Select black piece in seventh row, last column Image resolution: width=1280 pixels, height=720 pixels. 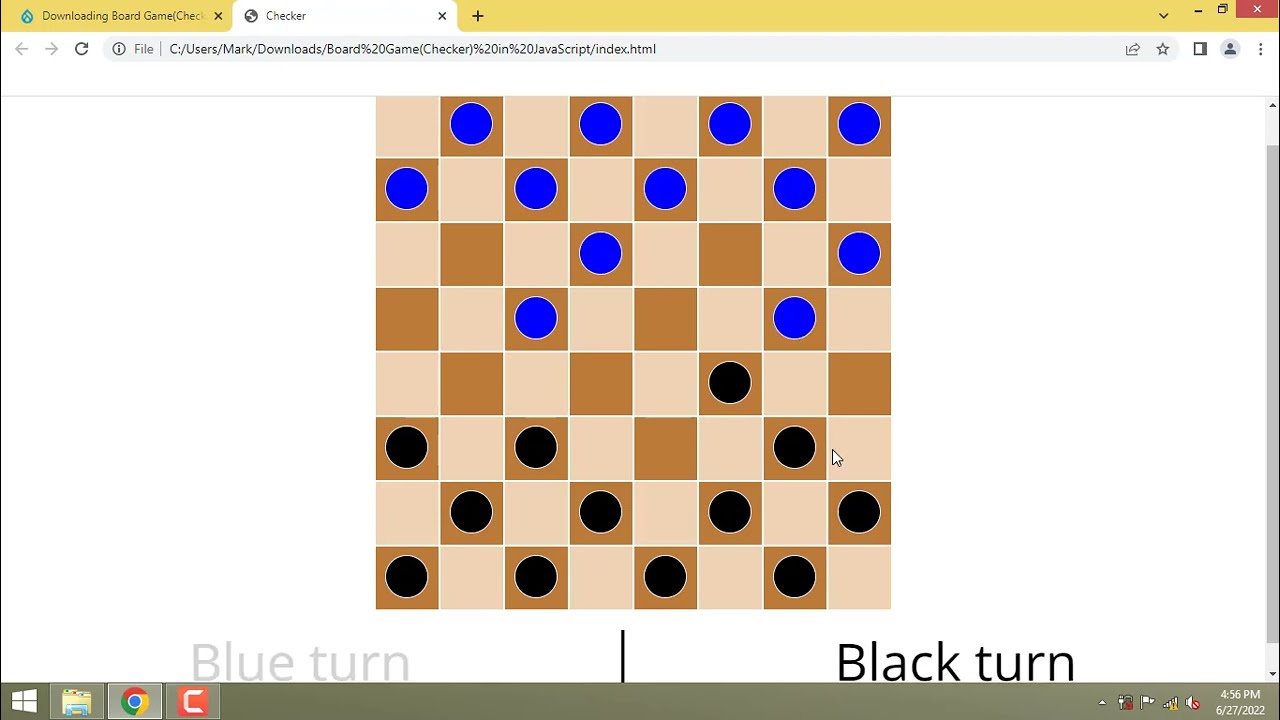point(859,512)
